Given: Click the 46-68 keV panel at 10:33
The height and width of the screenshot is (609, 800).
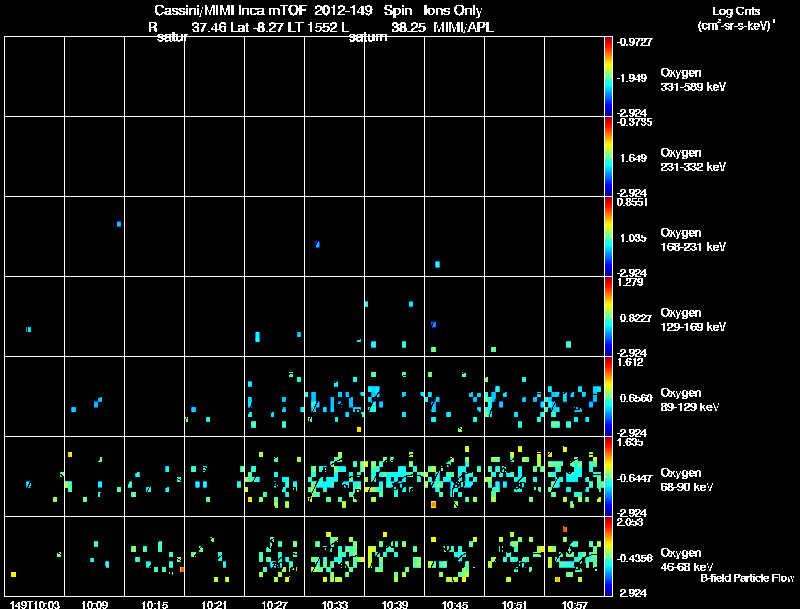Looking at the screenshot, I should (335, 556).
